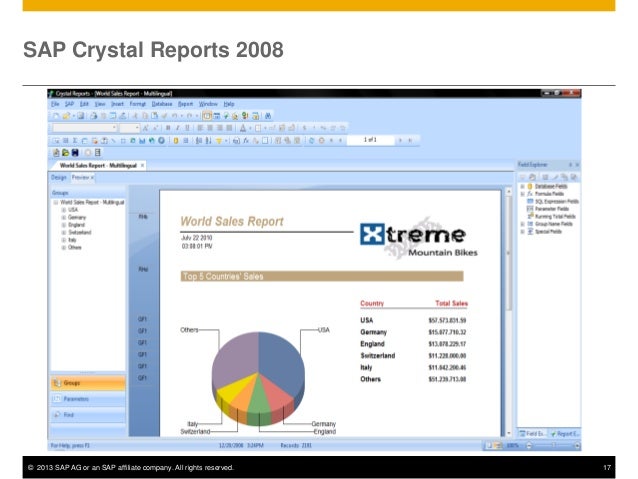The height and width of the screenshot is (479, 638).
Task: Open the Report menu
Action: (x=185, y=104)
